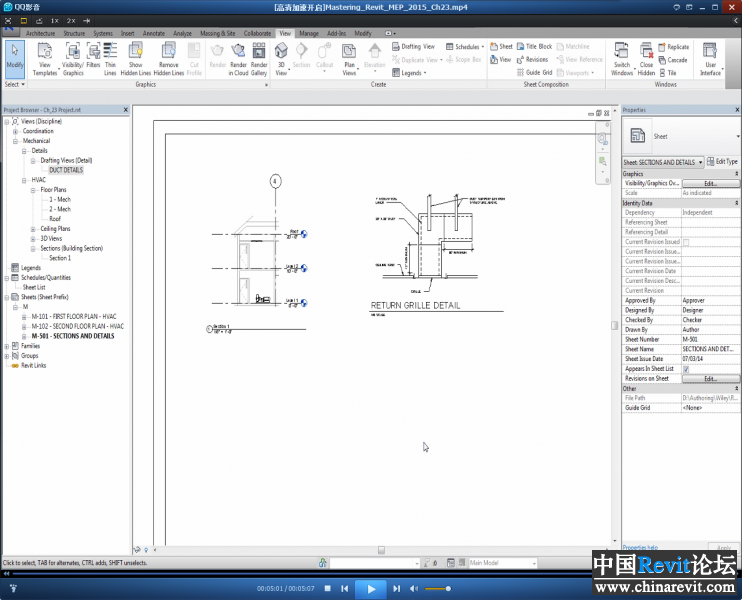Switch to the Manage ribbon tab

coord(309,34)
